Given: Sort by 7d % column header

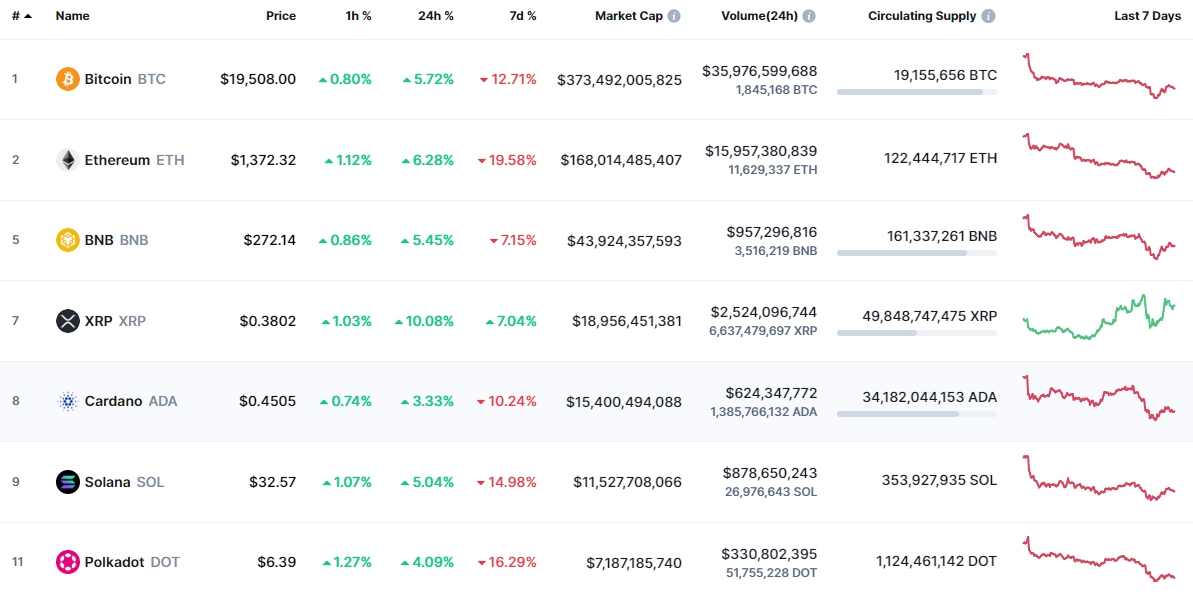Looking at the screenshot, I should pyautogui.click(x=523, y=16).
